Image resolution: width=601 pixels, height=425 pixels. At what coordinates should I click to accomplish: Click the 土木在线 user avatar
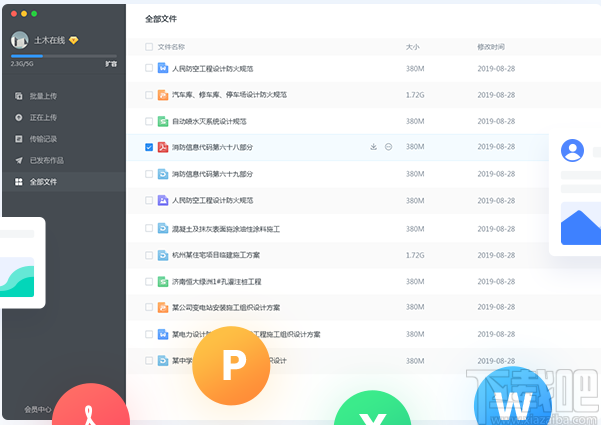20,40
